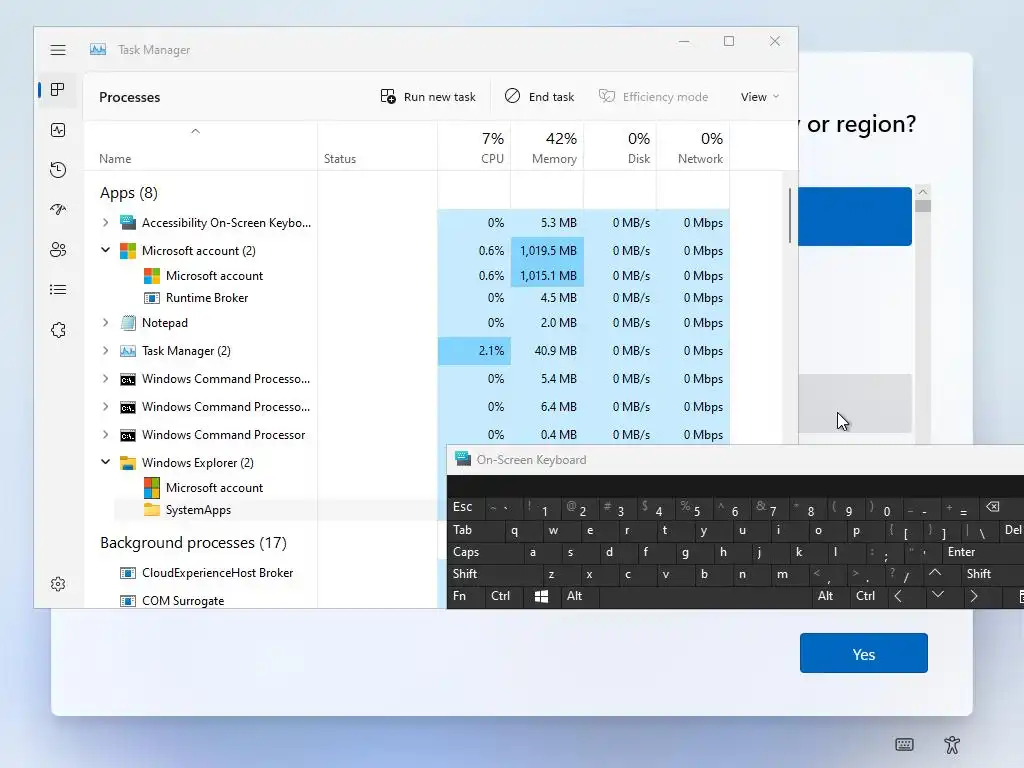
Task: Collapse the Microsoft account (2) group
Action: pyautogui.click(x=105, y=250)
